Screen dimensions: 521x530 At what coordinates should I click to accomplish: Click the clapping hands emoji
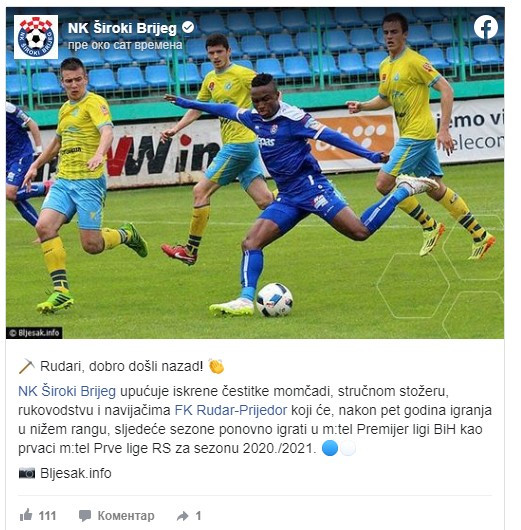pos(216,366)
